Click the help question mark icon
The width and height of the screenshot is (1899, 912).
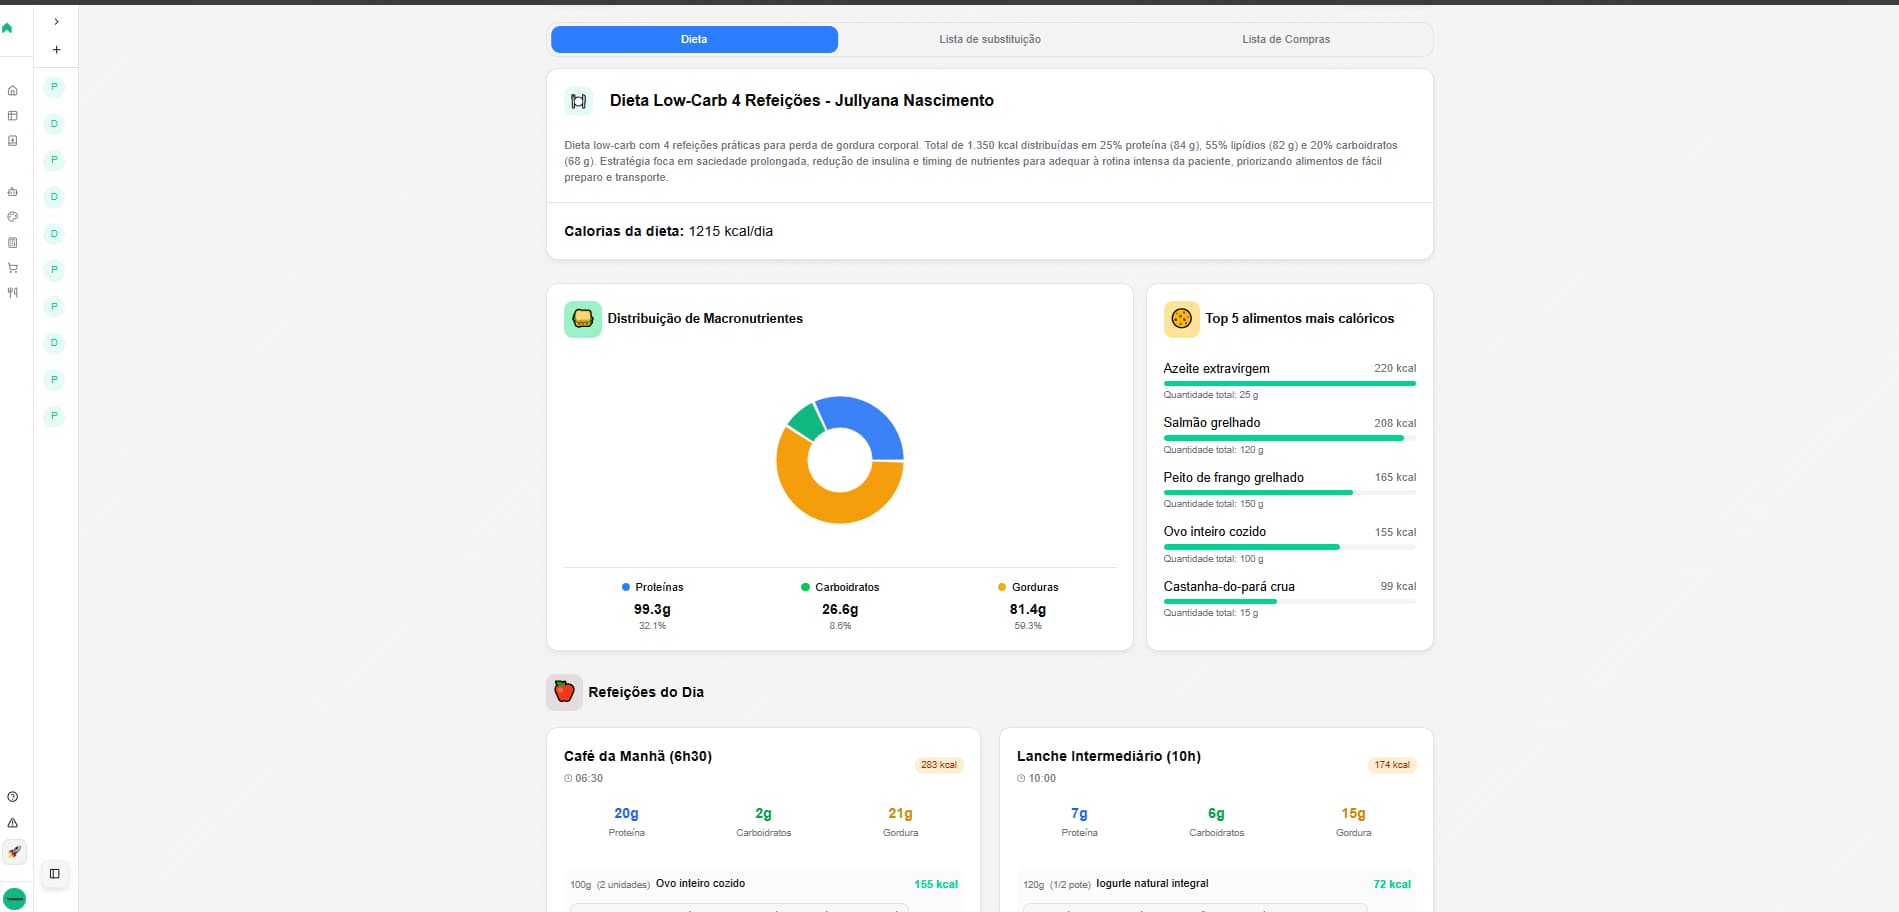point(12,797)
